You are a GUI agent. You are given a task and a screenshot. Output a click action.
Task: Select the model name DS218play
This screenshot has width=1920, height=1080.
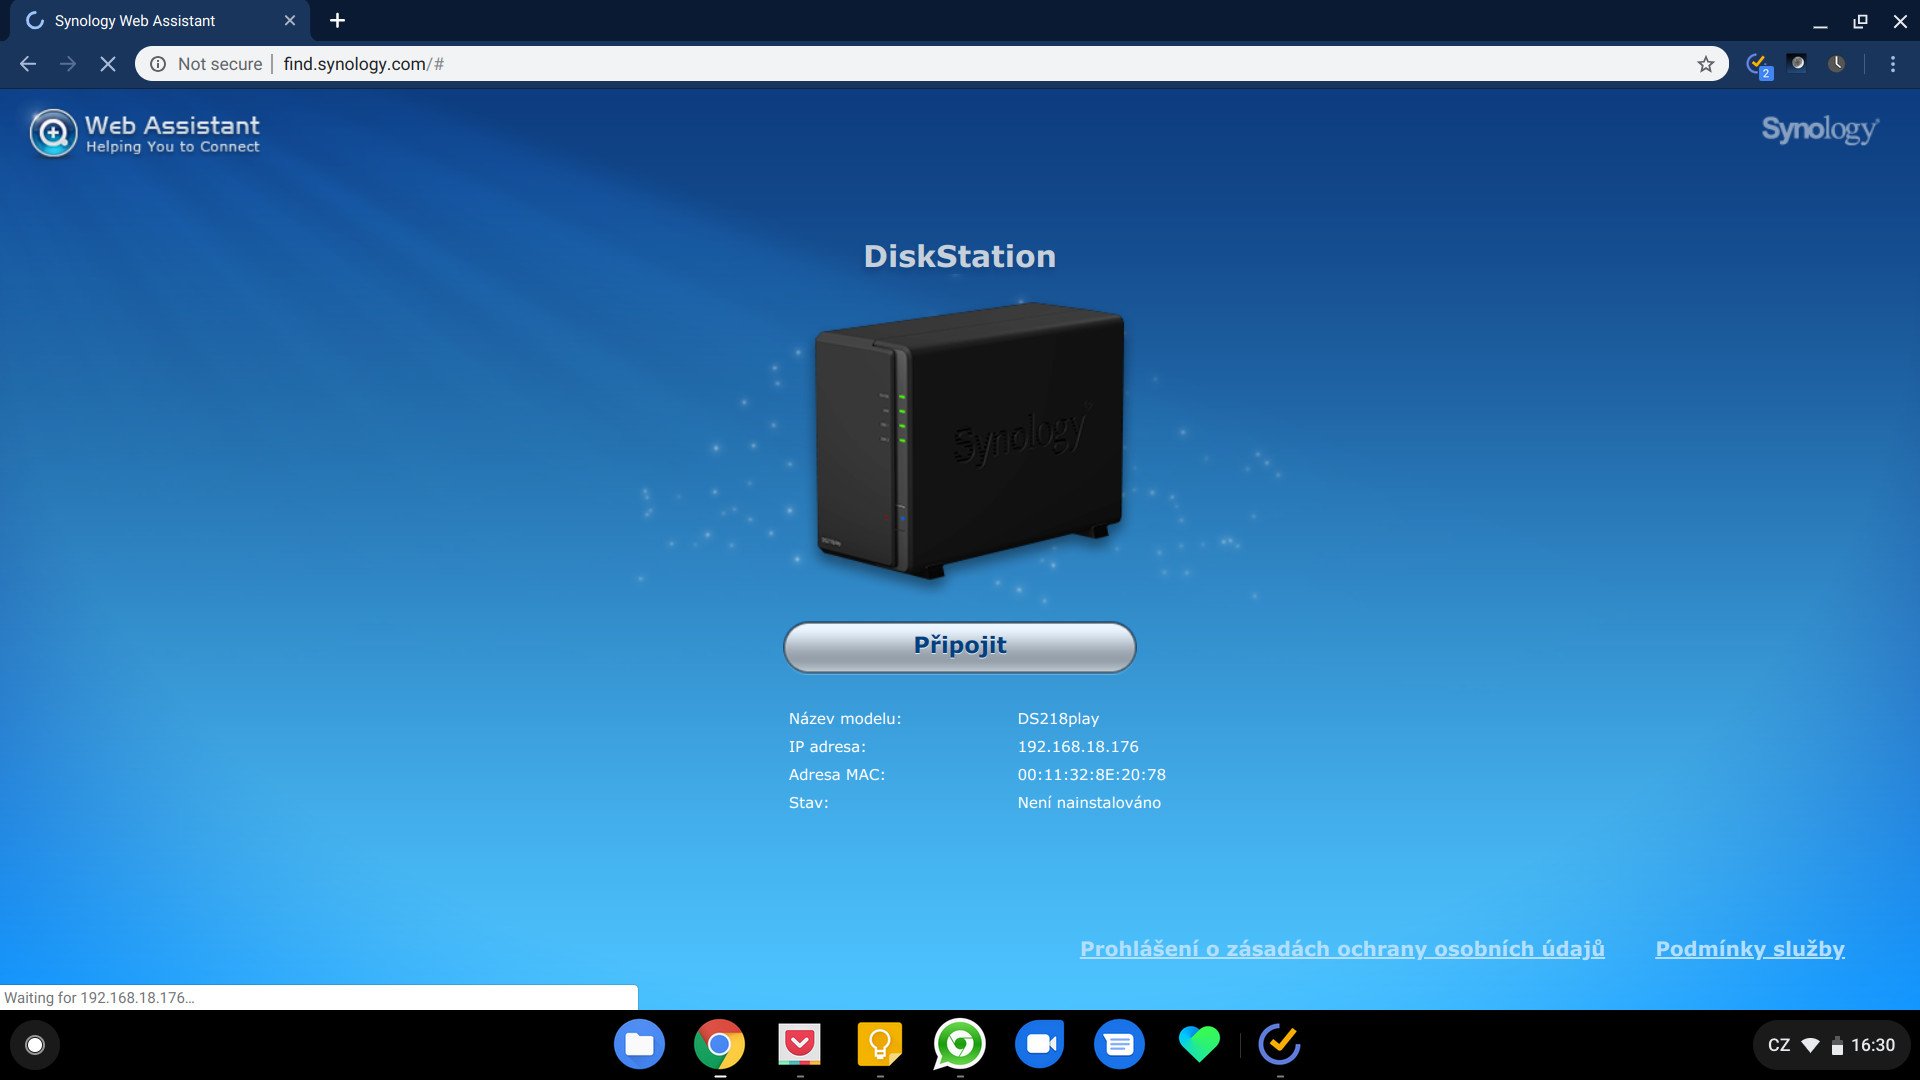[x=1058, y=719]
